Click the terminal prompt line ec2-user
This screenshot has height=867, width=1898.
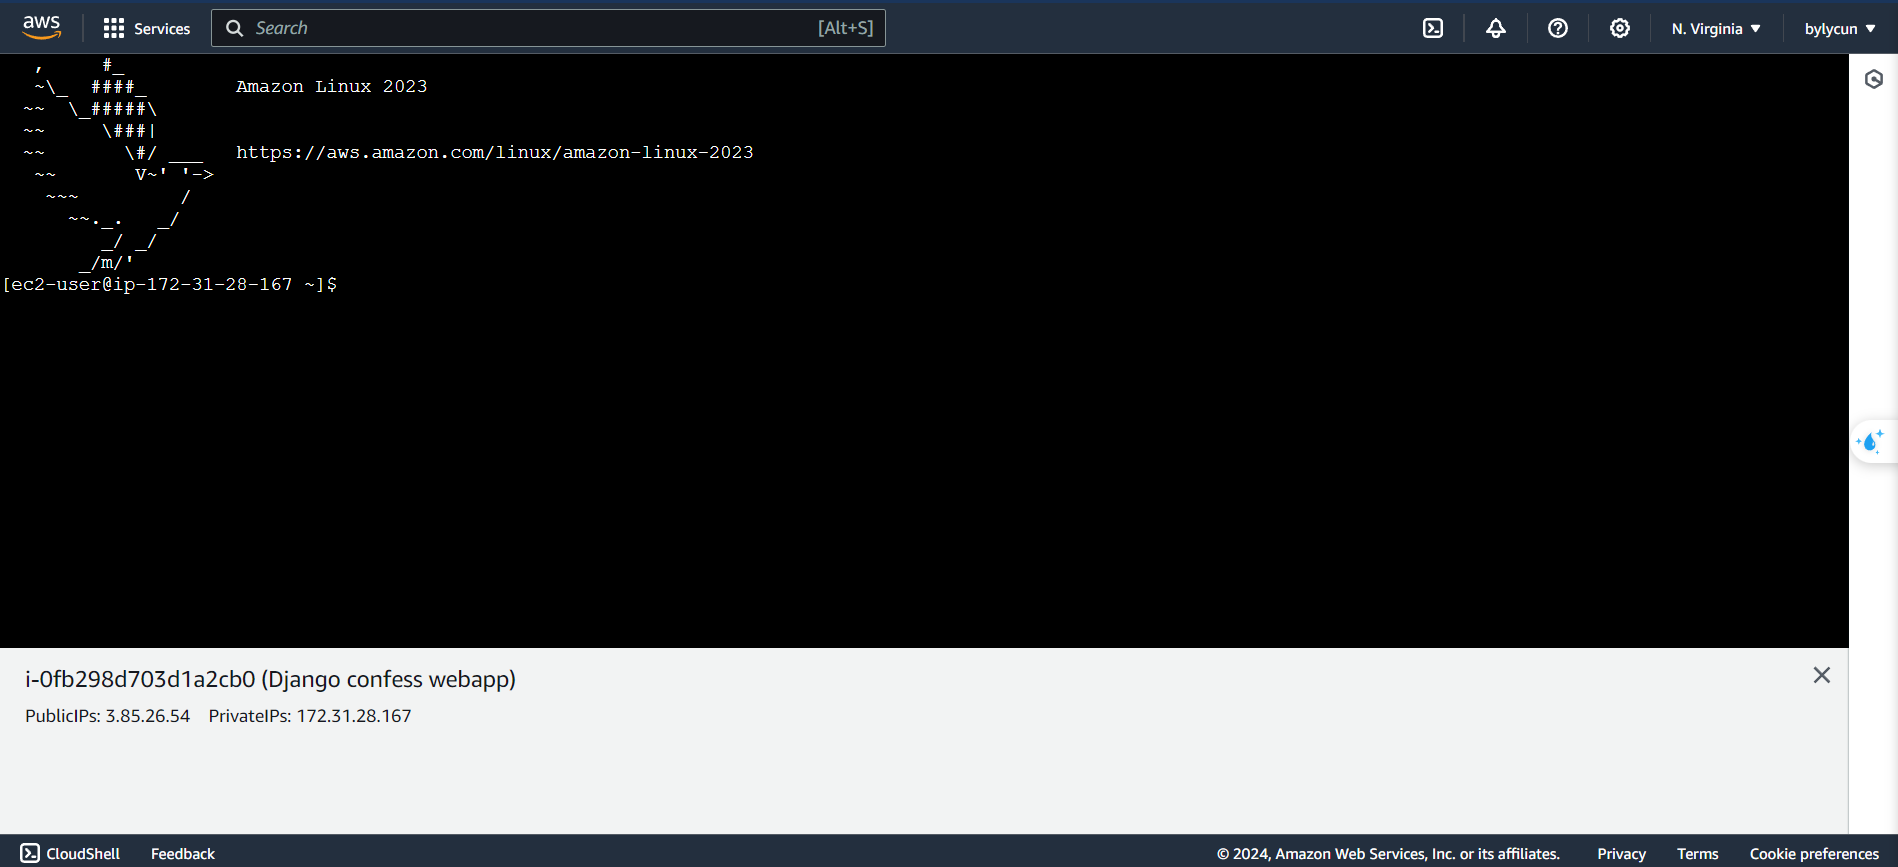pos(170,285)
